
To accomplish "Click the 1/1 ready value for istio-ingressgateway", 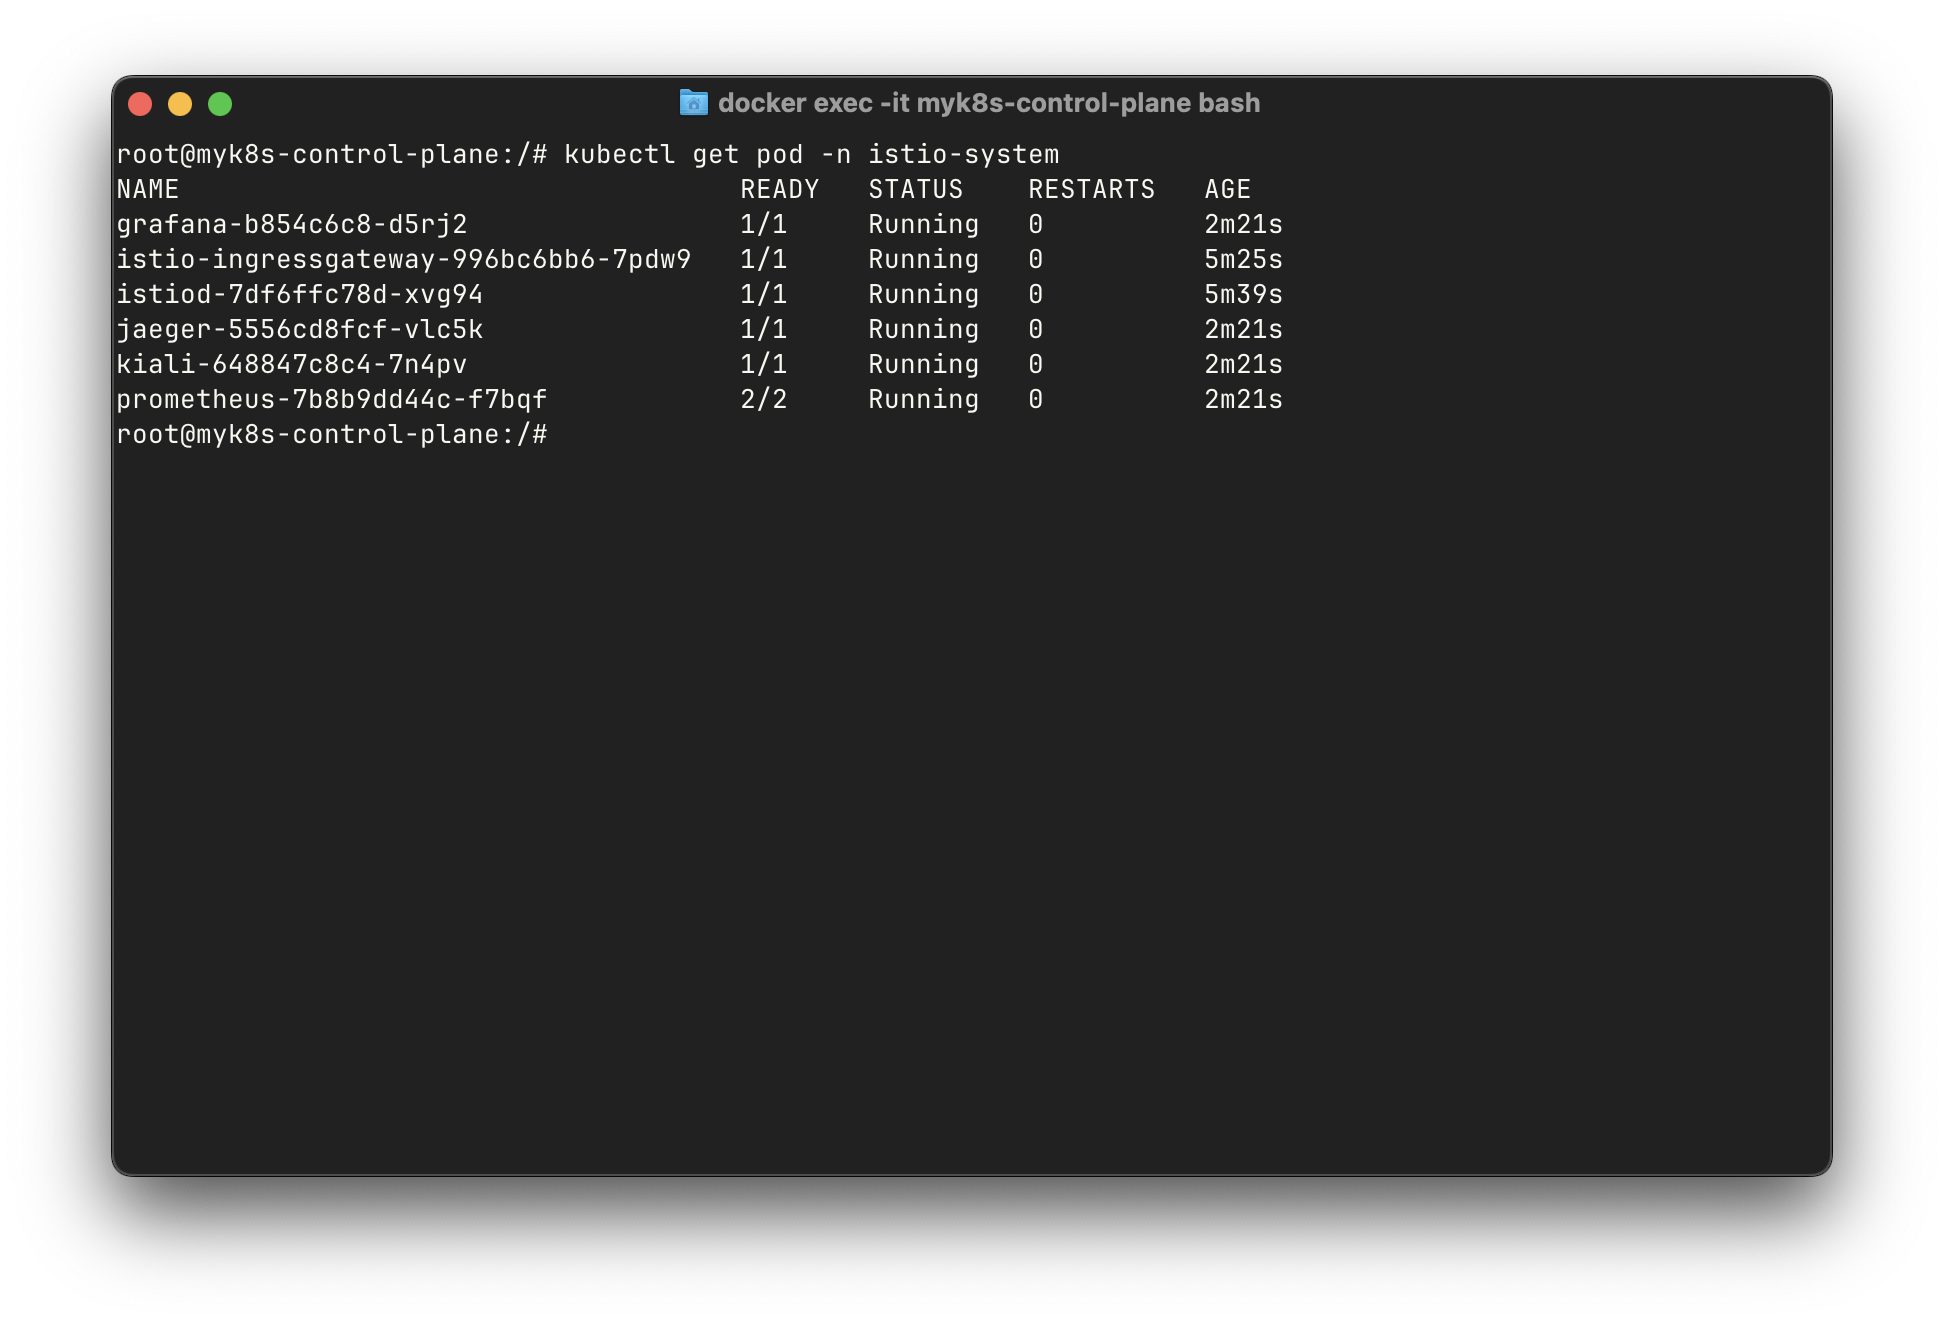I will [x=764, y=260].
